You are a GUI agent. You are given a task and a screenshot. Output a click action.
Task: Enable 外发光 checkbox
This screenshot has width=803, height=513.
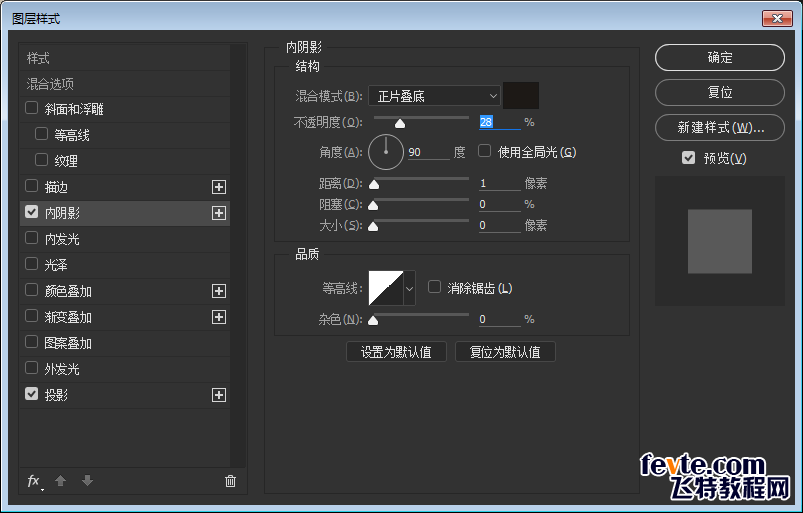coord(32,368)
